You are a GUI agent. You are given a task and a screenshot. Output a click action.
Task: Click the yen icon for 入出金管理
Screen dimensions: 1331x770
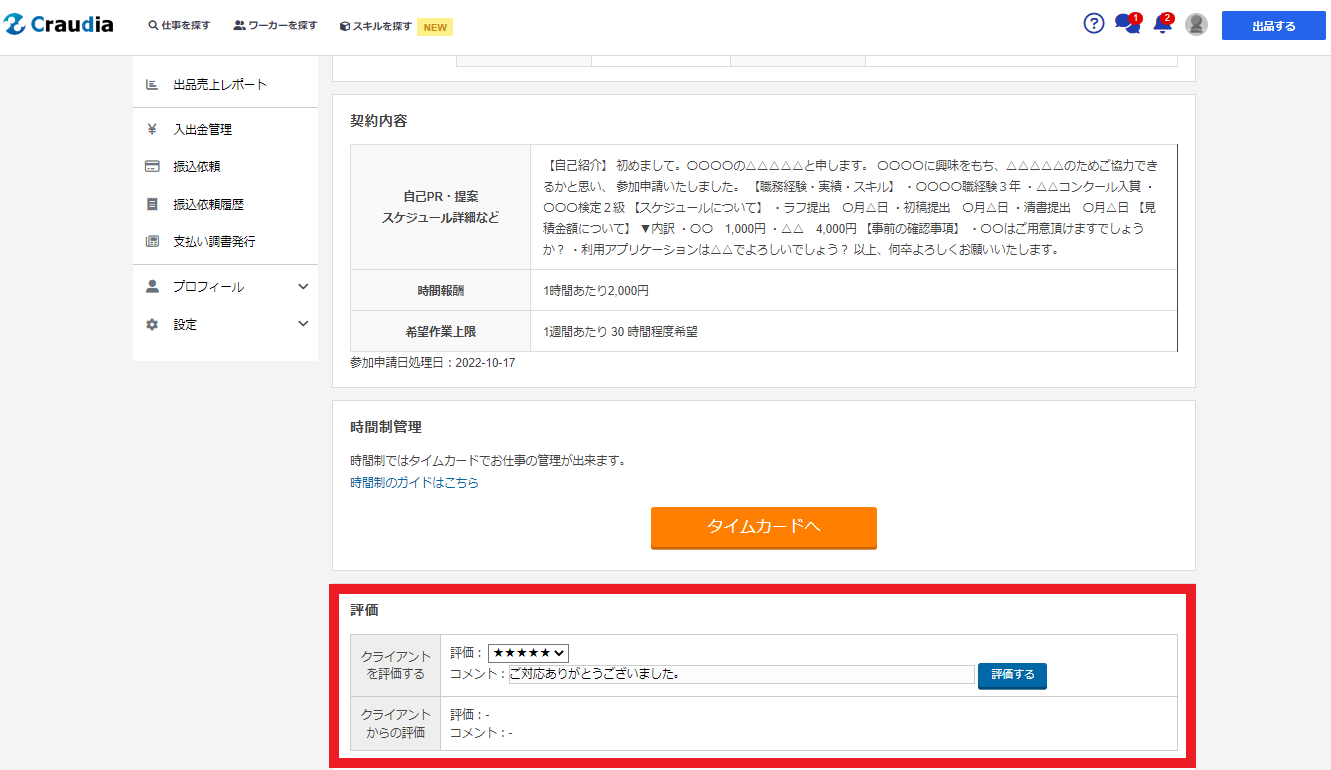tap(152, 129)
